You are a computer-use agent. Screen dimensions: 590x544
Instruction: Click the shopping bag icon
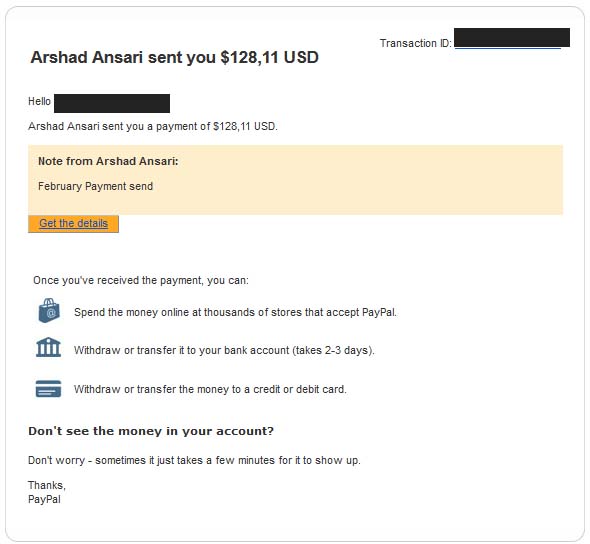(49, 311)
